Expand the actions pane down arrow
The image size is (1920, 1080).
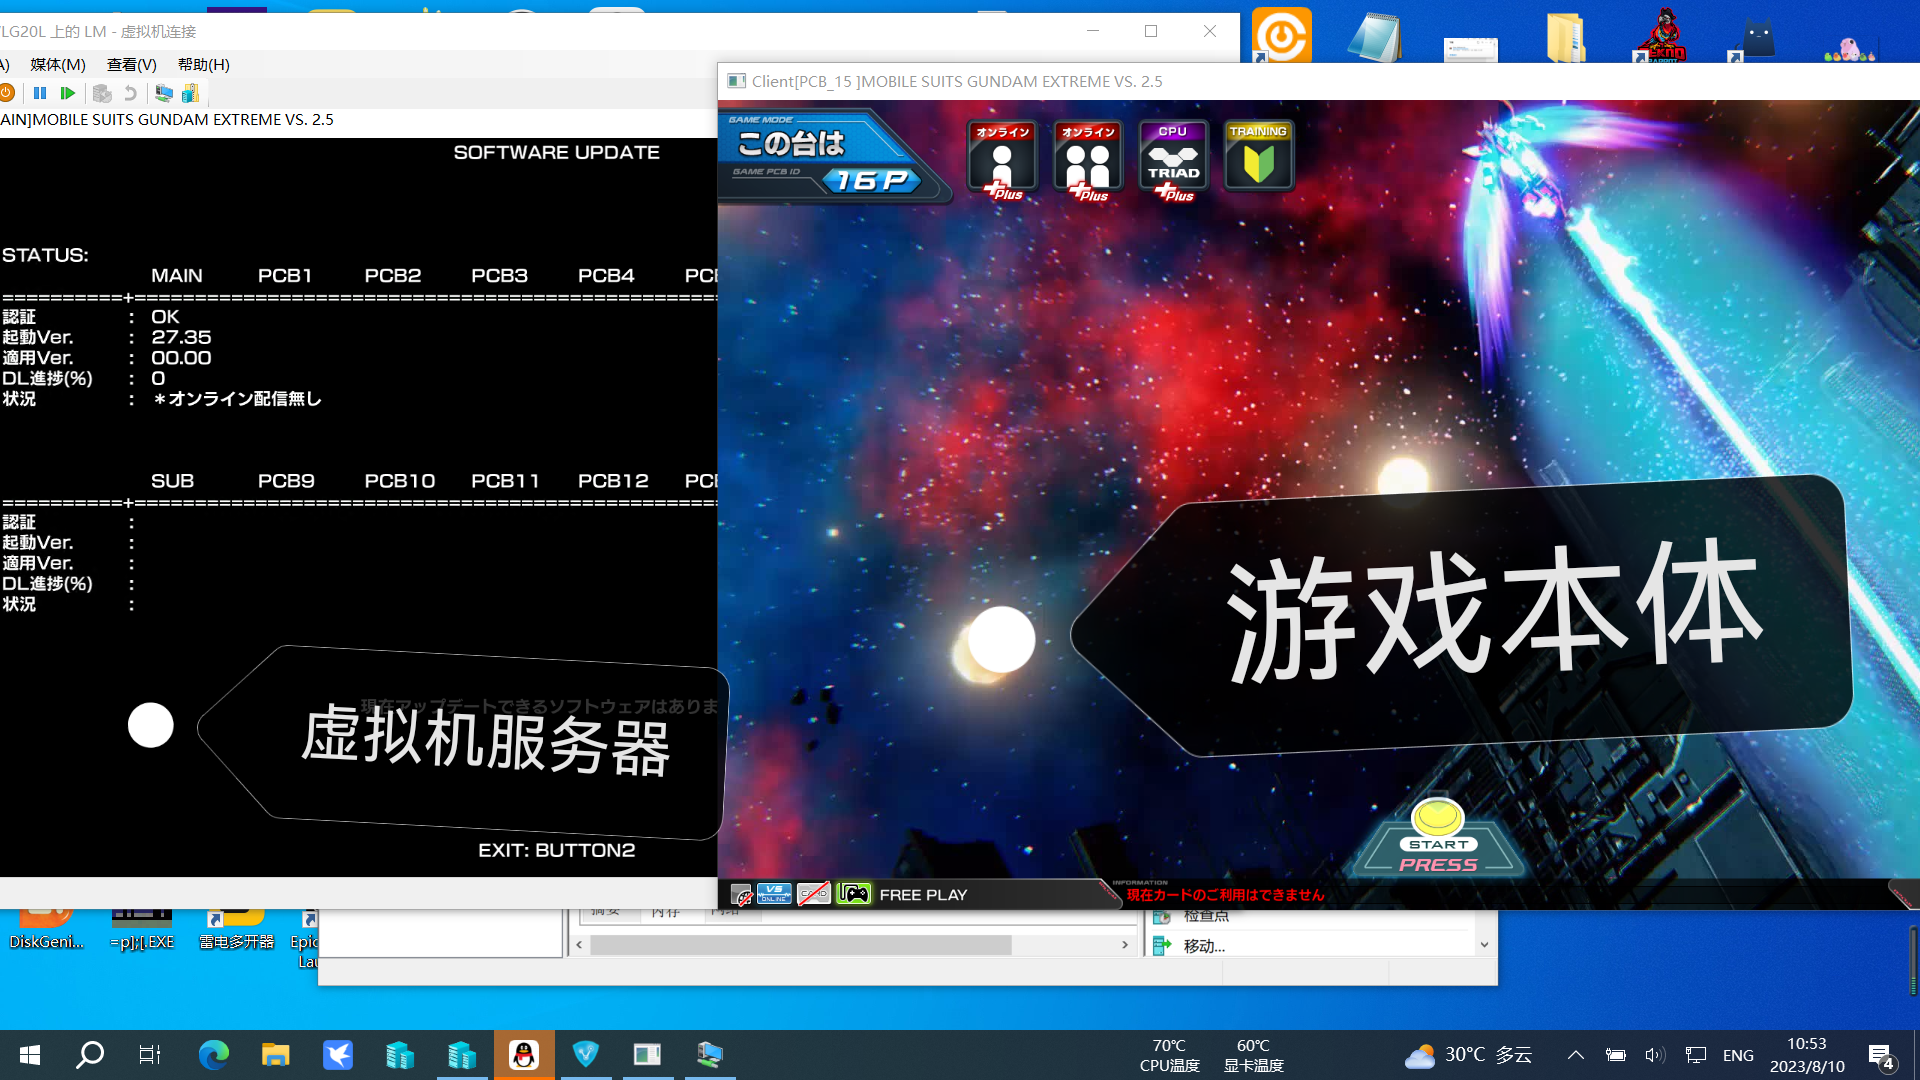click(x=1484, y=945)
